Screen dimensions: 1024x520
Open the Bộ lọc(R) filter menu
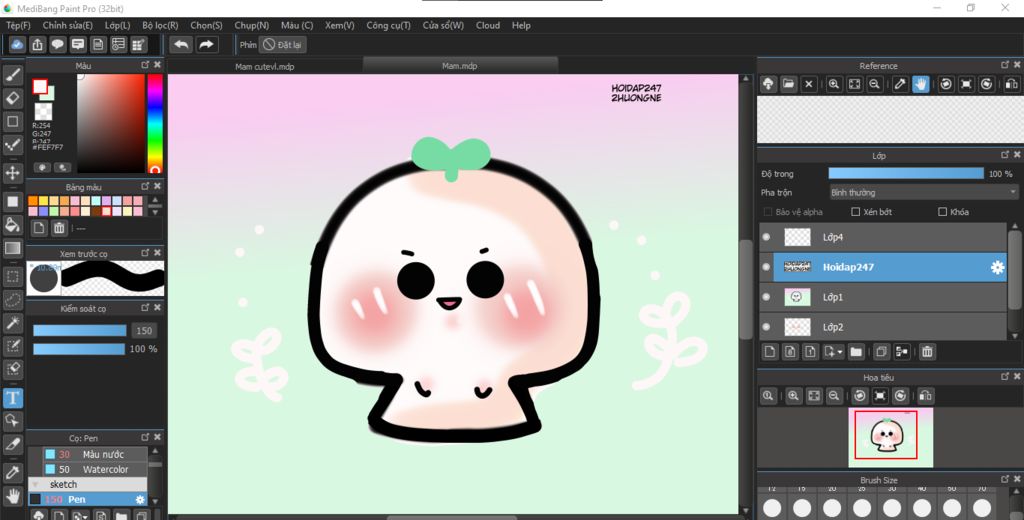(x=160, y=25)
